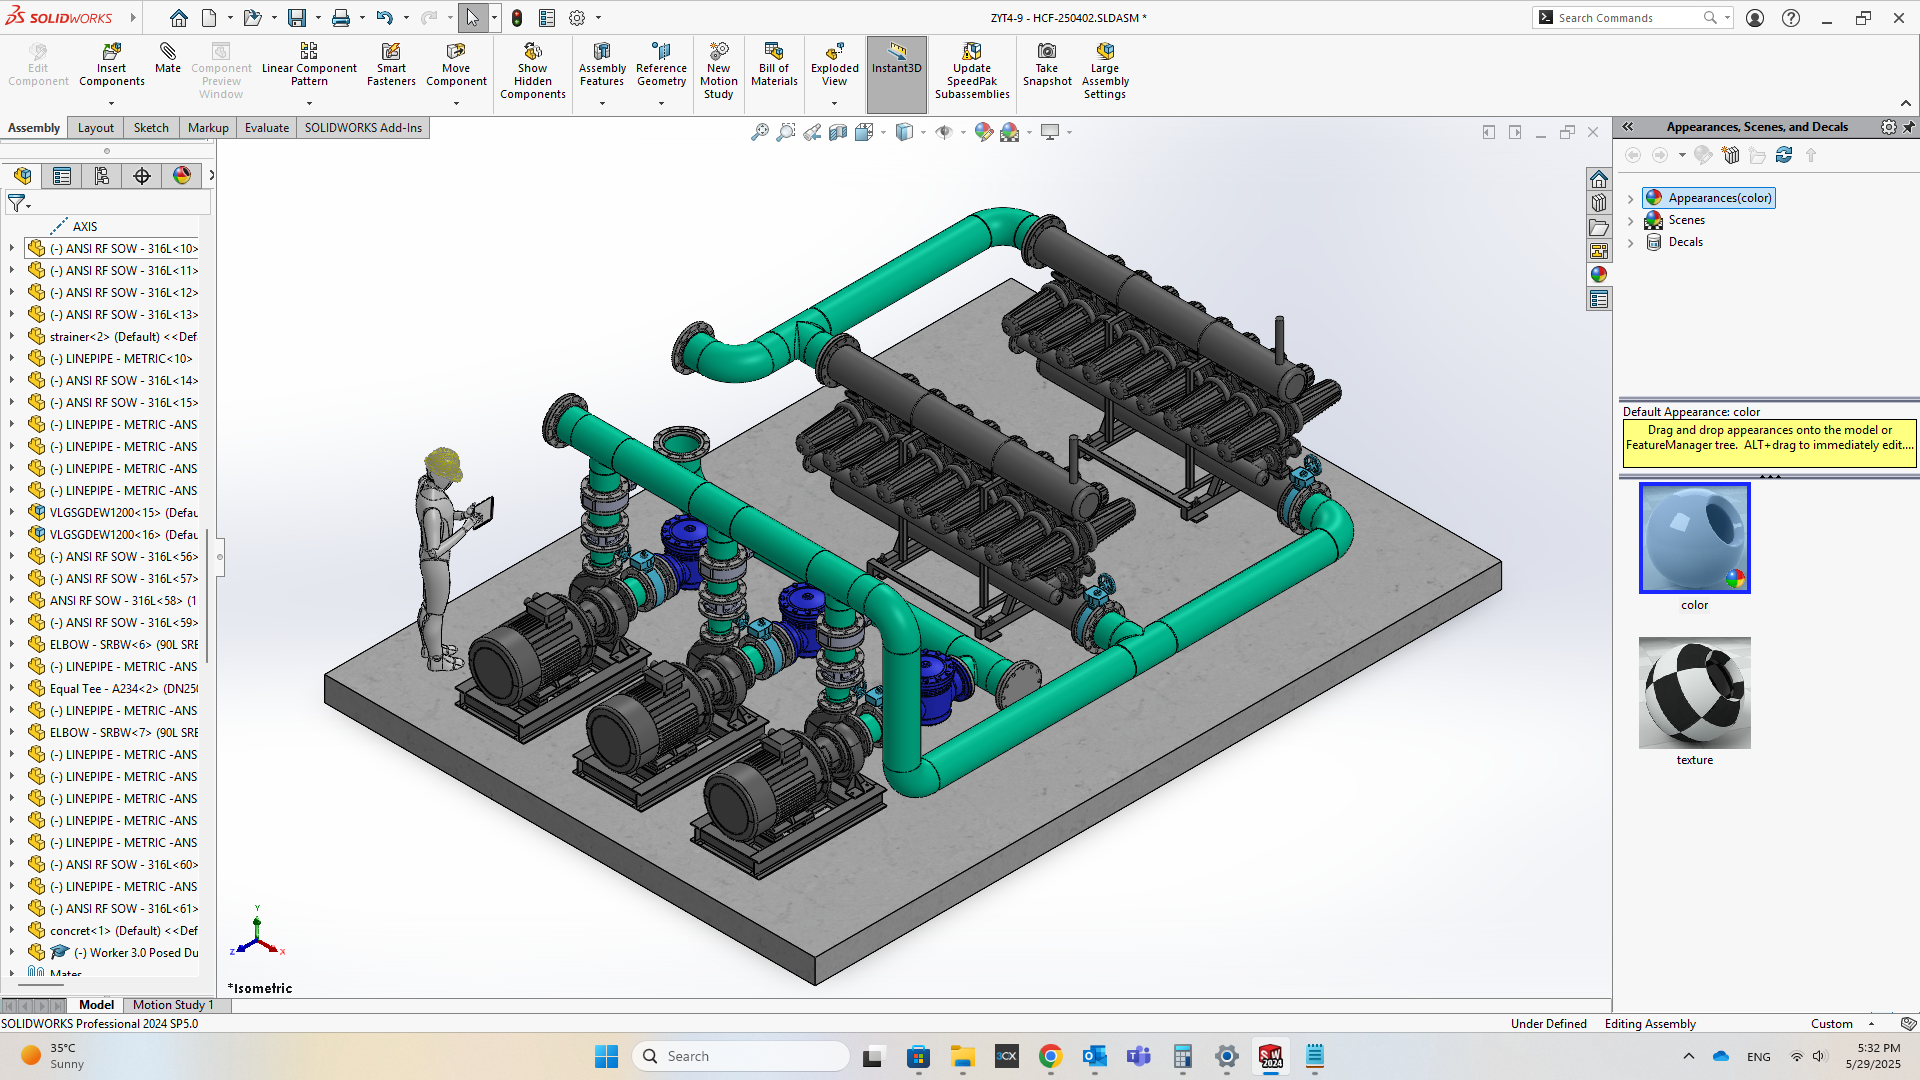This screenshot has height=1080, width=1920.
Task: Open Insert Components dropdown arrow
Action: pyautogui.click(x=111, y=103)
